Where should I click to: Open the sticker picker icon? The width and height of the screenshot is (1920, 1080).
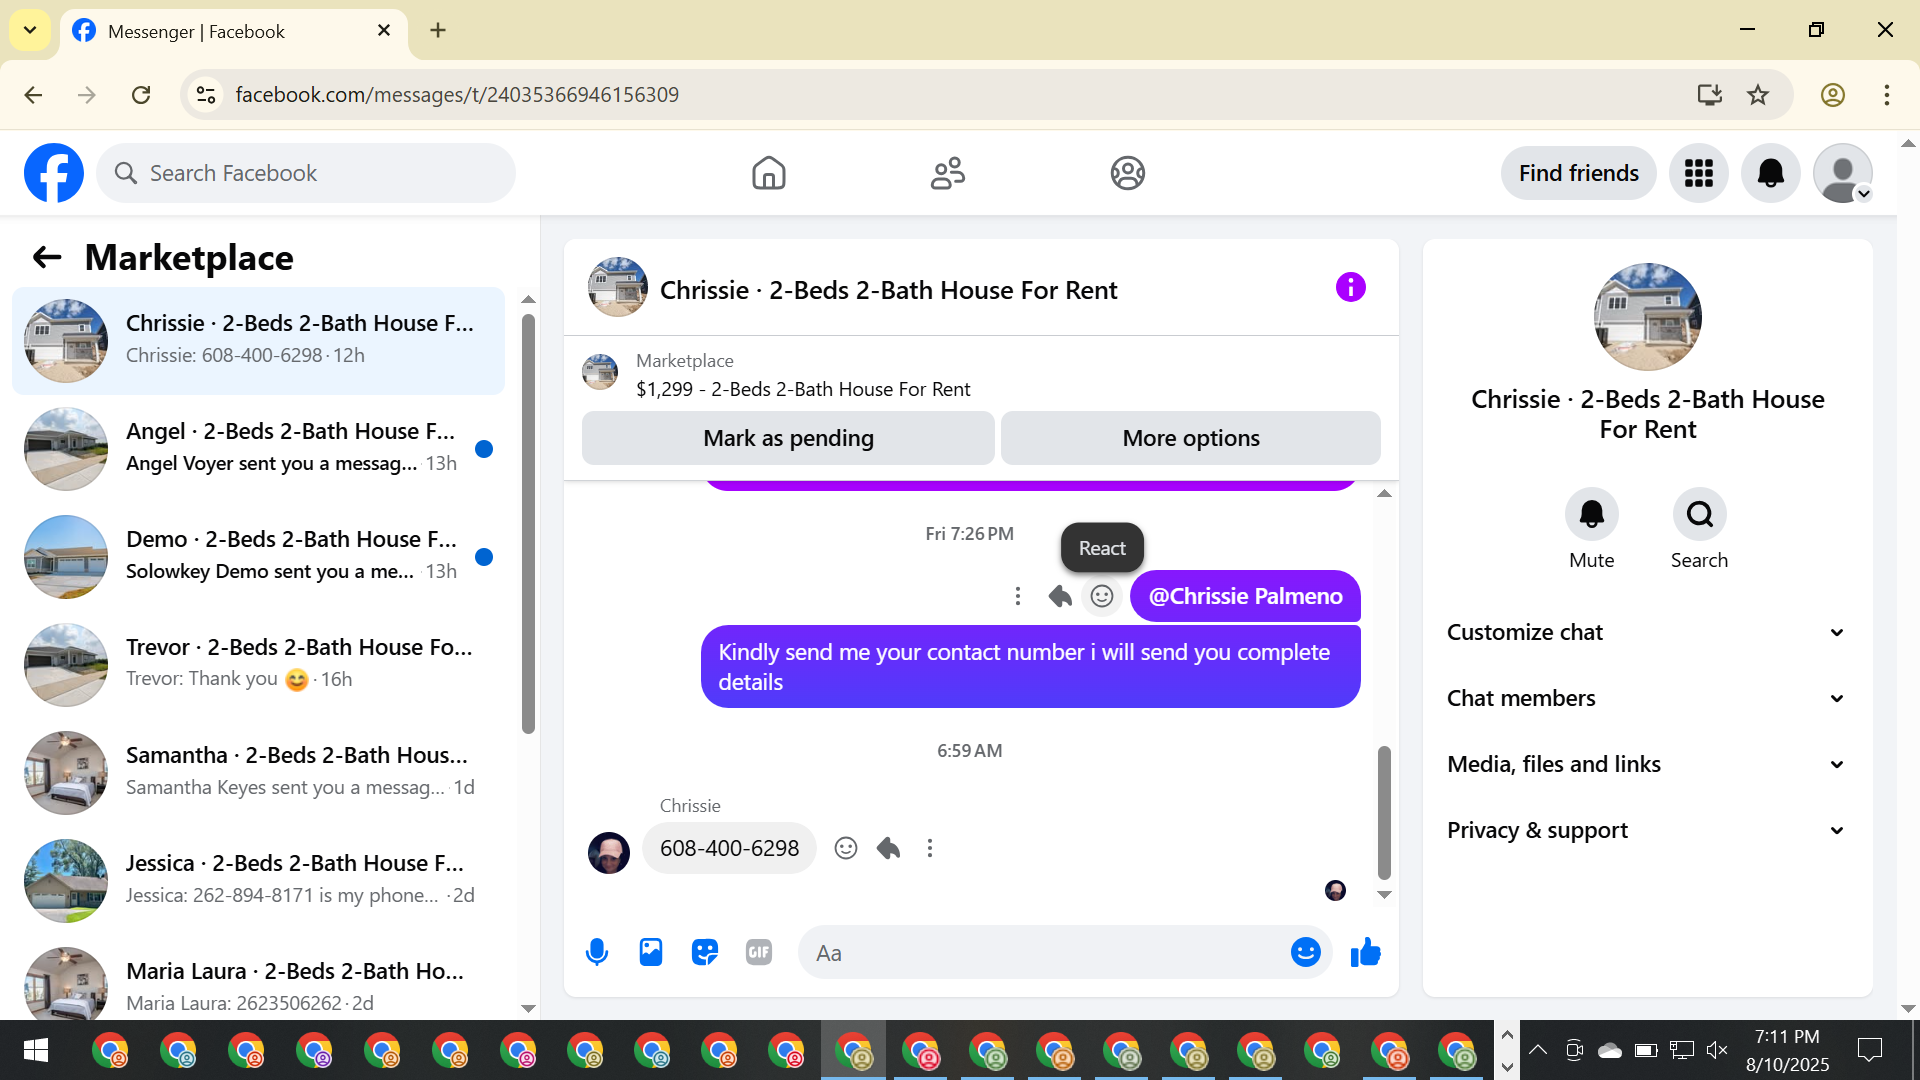[705, 952]
